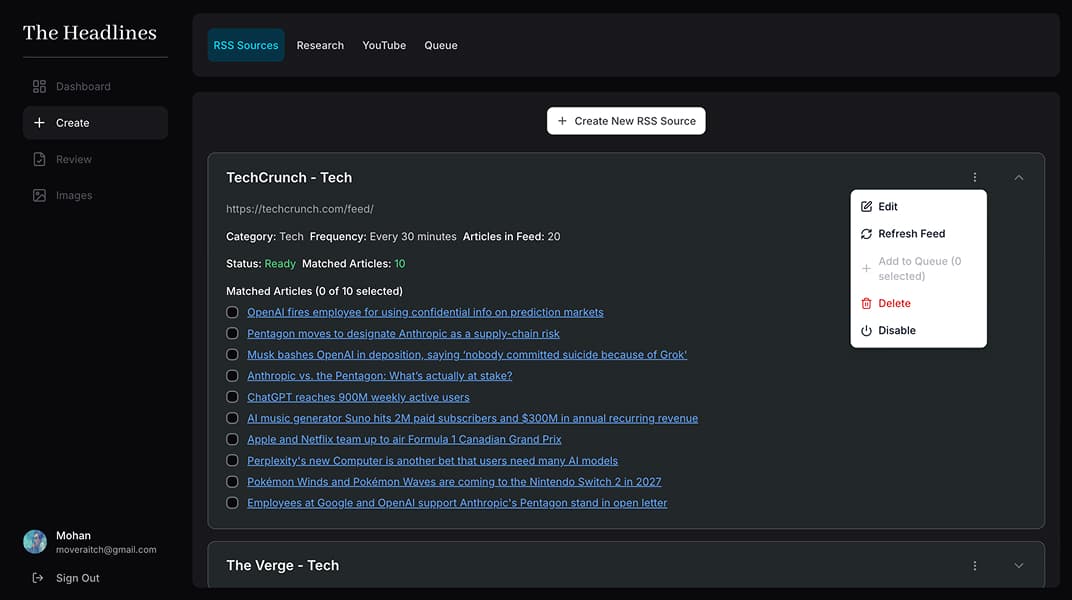Click Create New RSS Source
Image resolution: width=1072 pixels, height=600 pixels.
point(626,120)
